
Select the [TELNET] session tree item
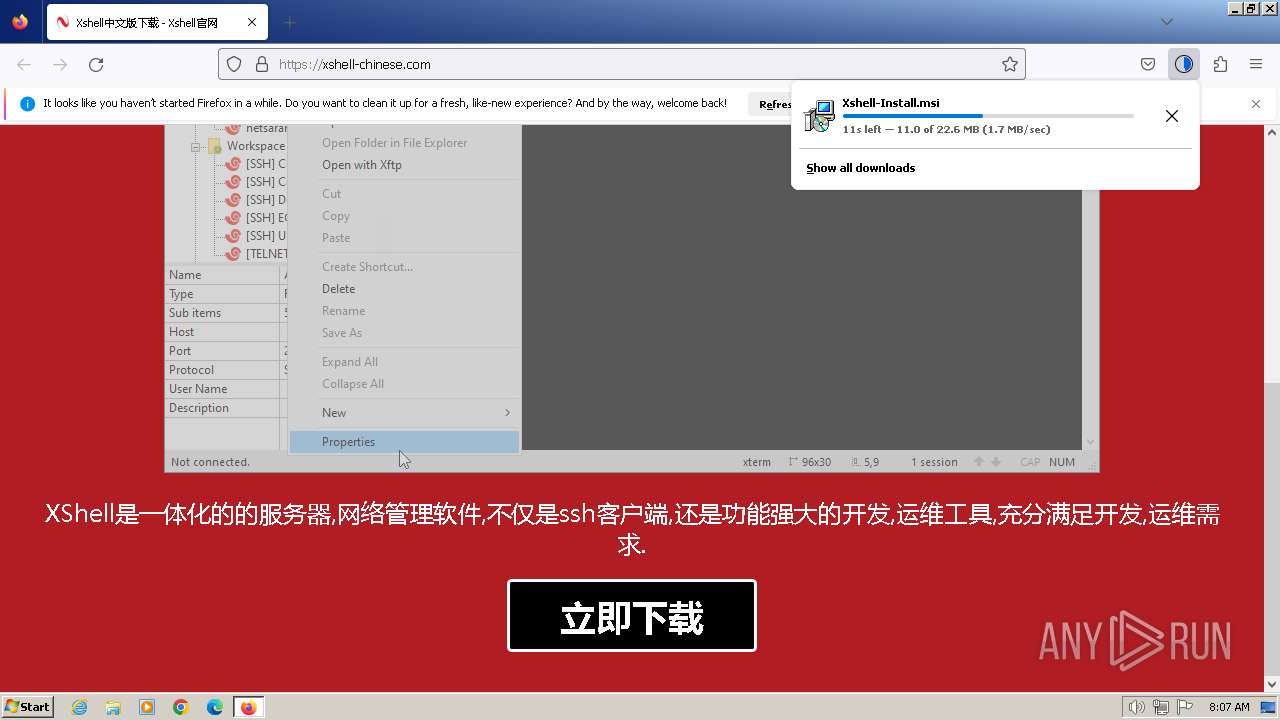pos(265,254)
